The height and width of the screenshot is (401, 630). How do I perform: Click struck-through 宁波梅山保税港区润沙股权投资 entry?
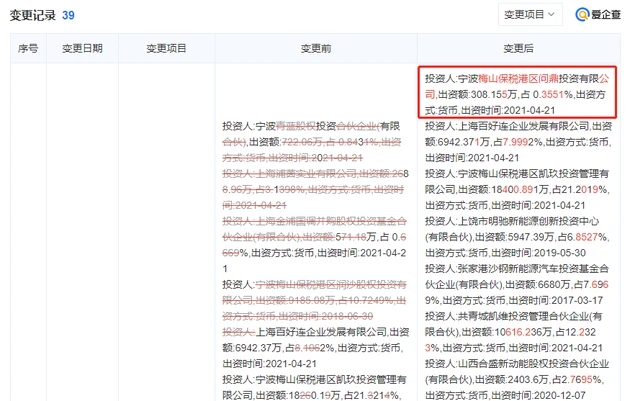(x=315, y=300)
